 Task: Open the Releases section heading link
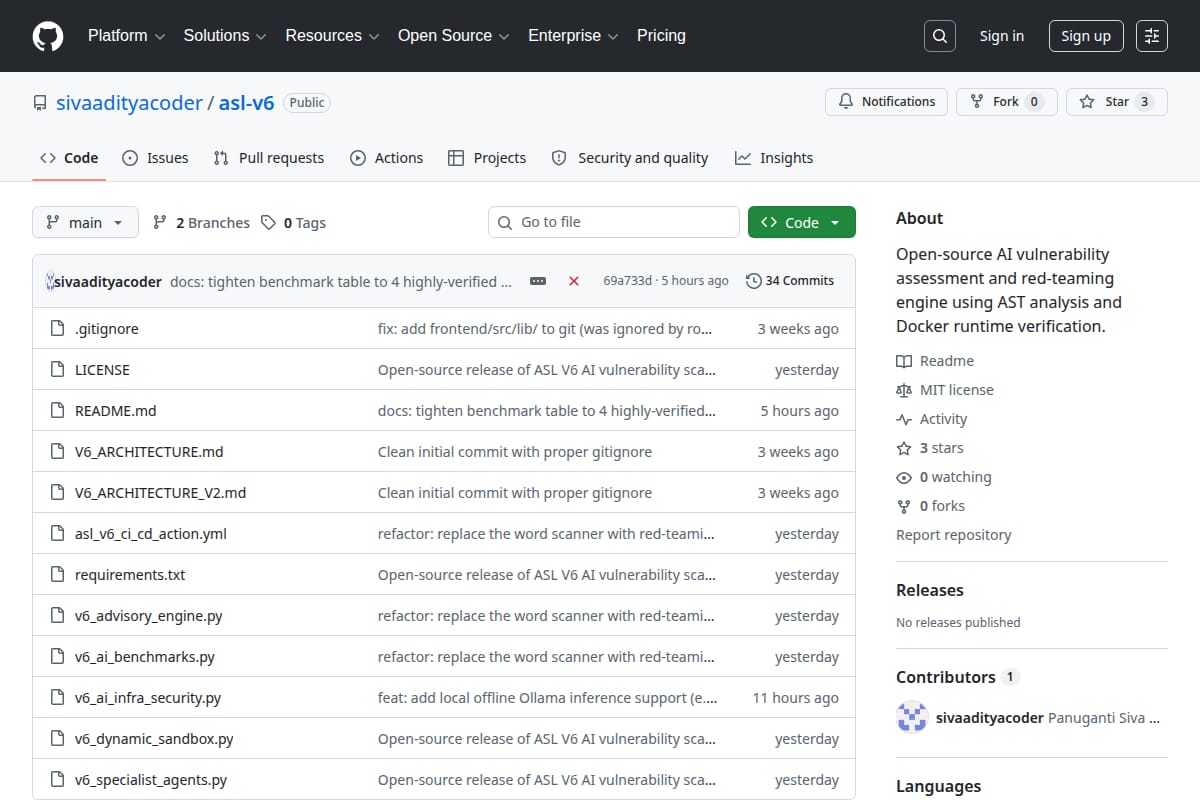[930, 590]
